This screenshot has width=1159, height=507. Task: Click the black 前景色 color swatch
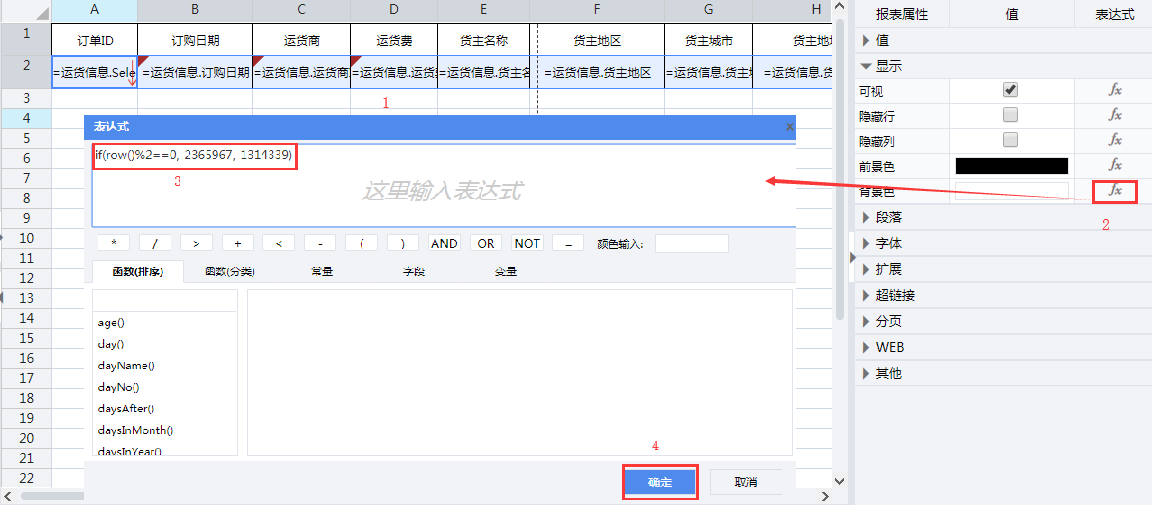click(1011, 166)
